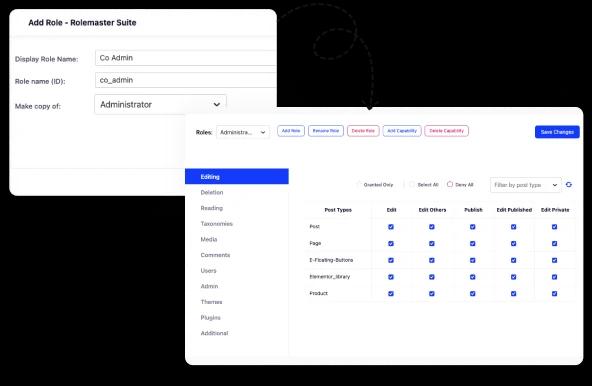The width and height of the screenshot is (592, 386).
Task: Click the Edit Others column header
Action: click(432, 210)
